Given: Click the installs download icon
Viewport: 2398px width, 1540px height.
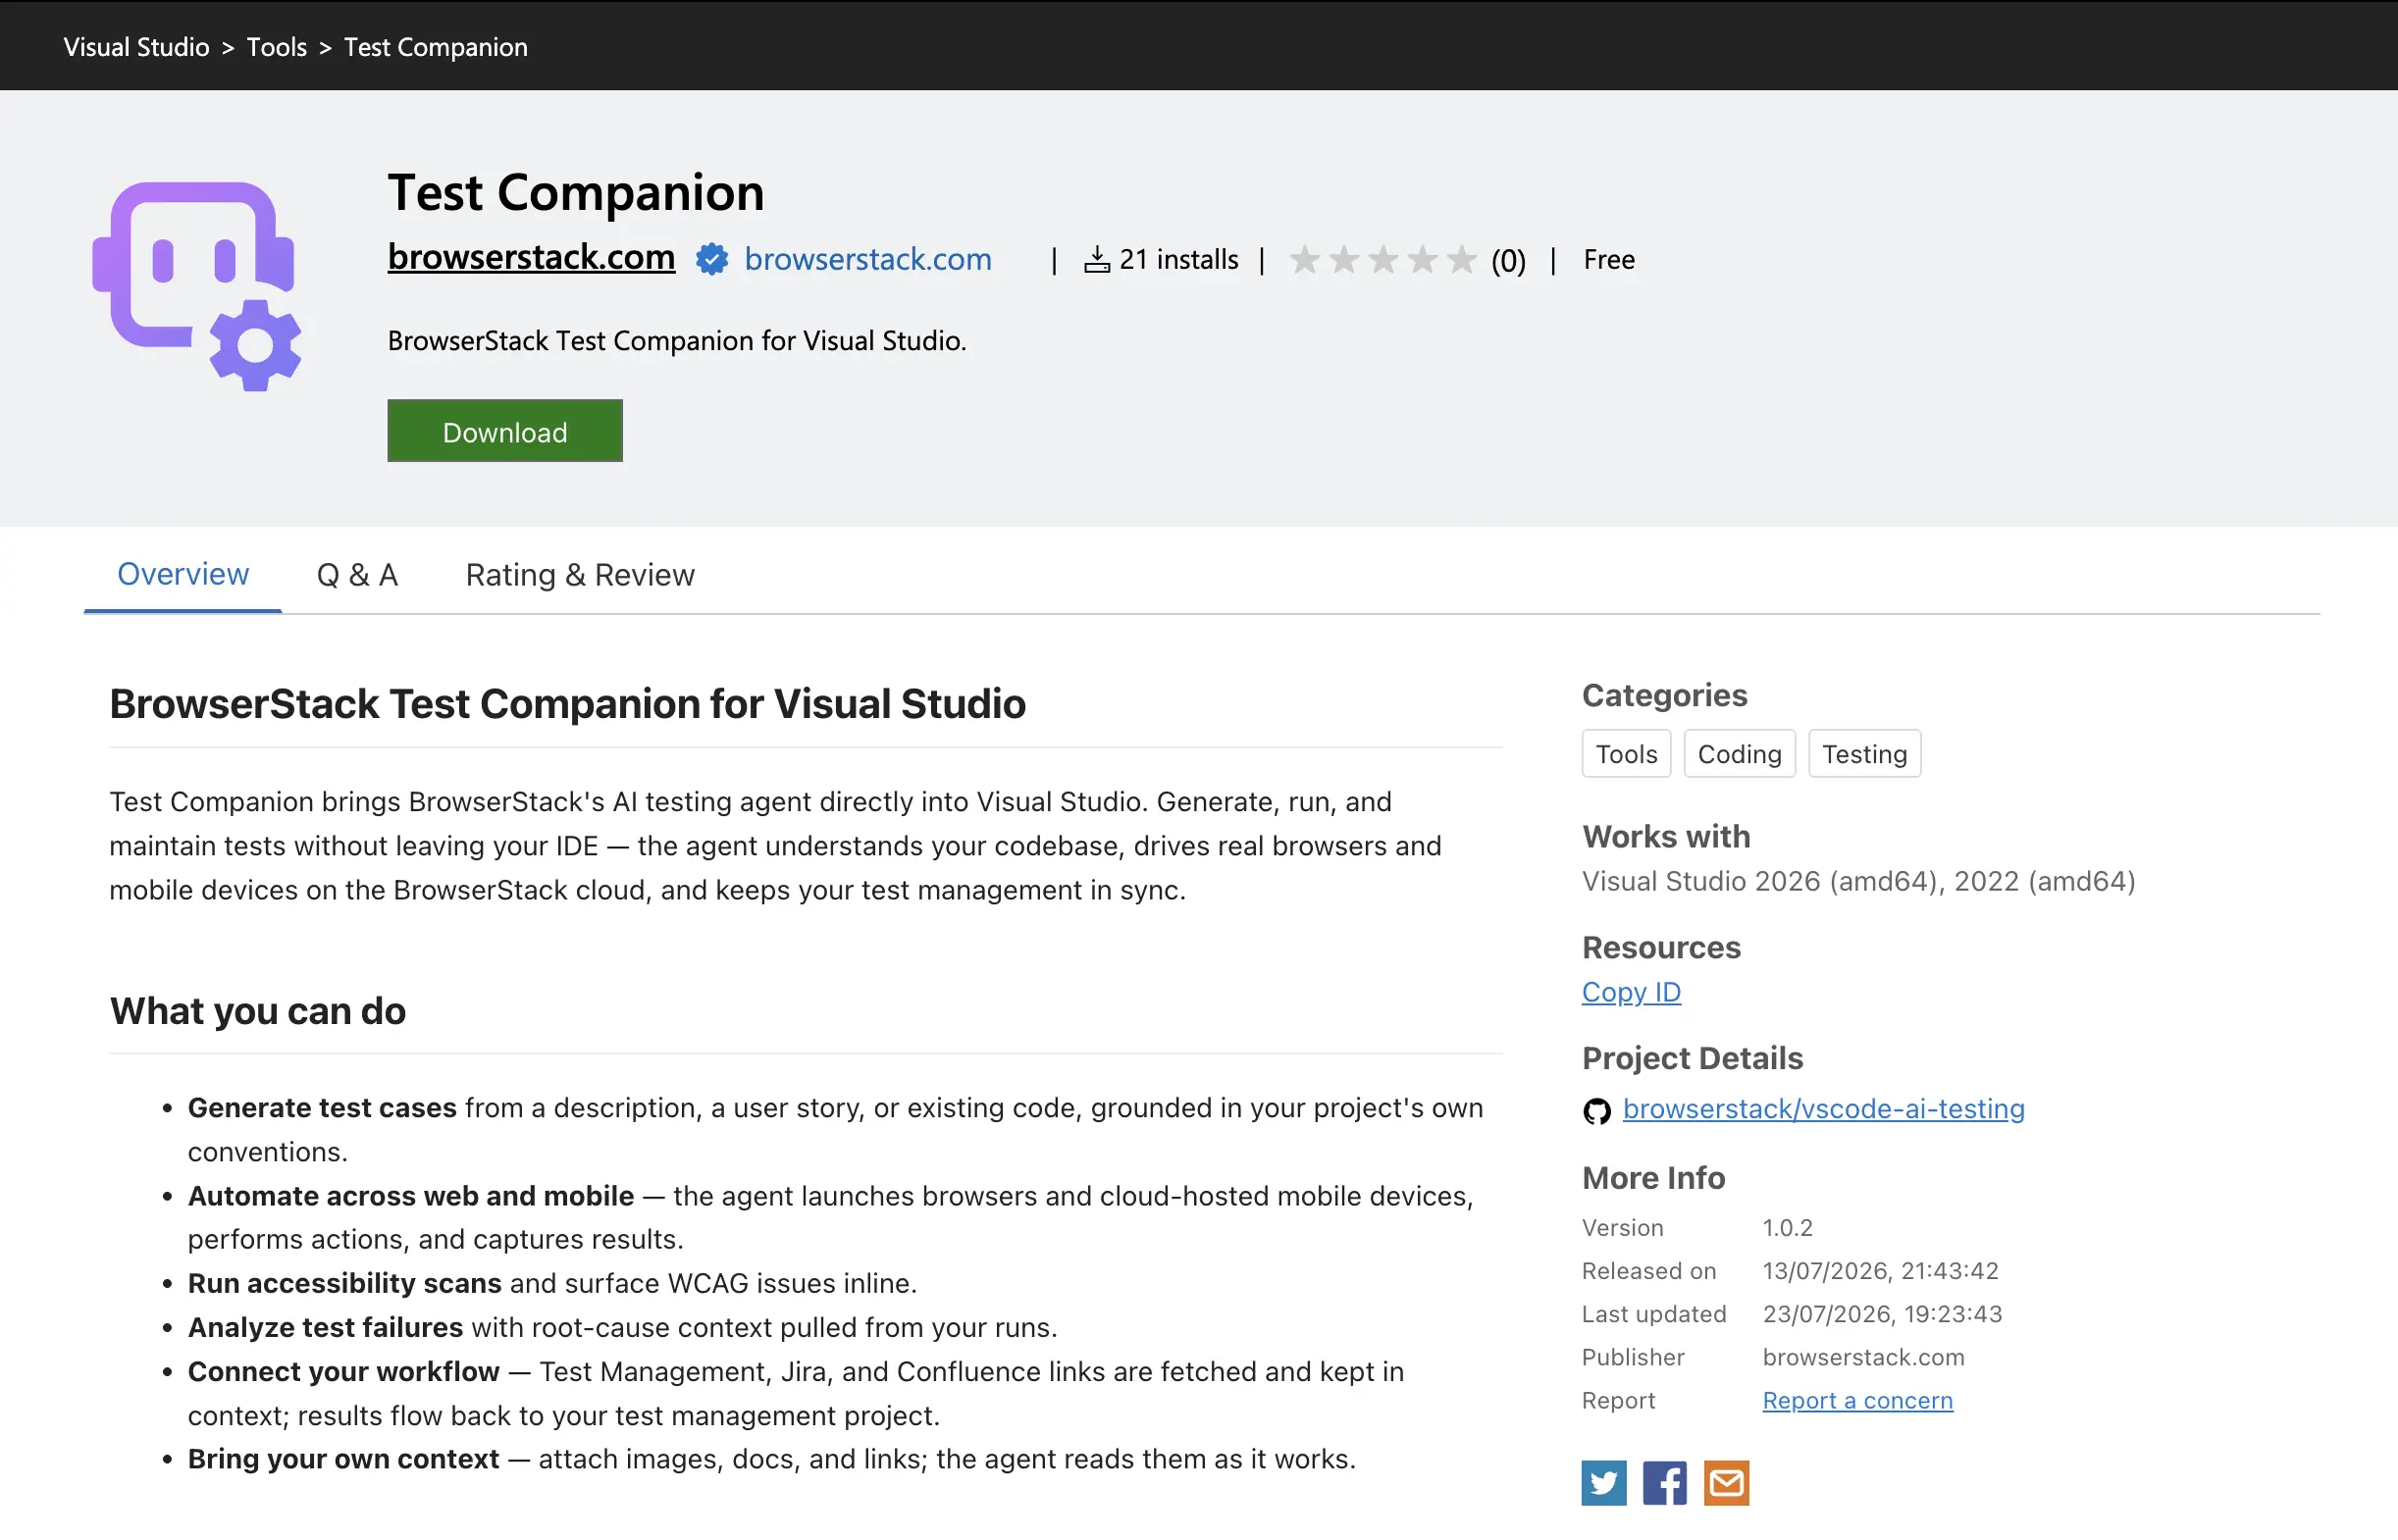Looking at the screenshot, I should [1096, 260].
